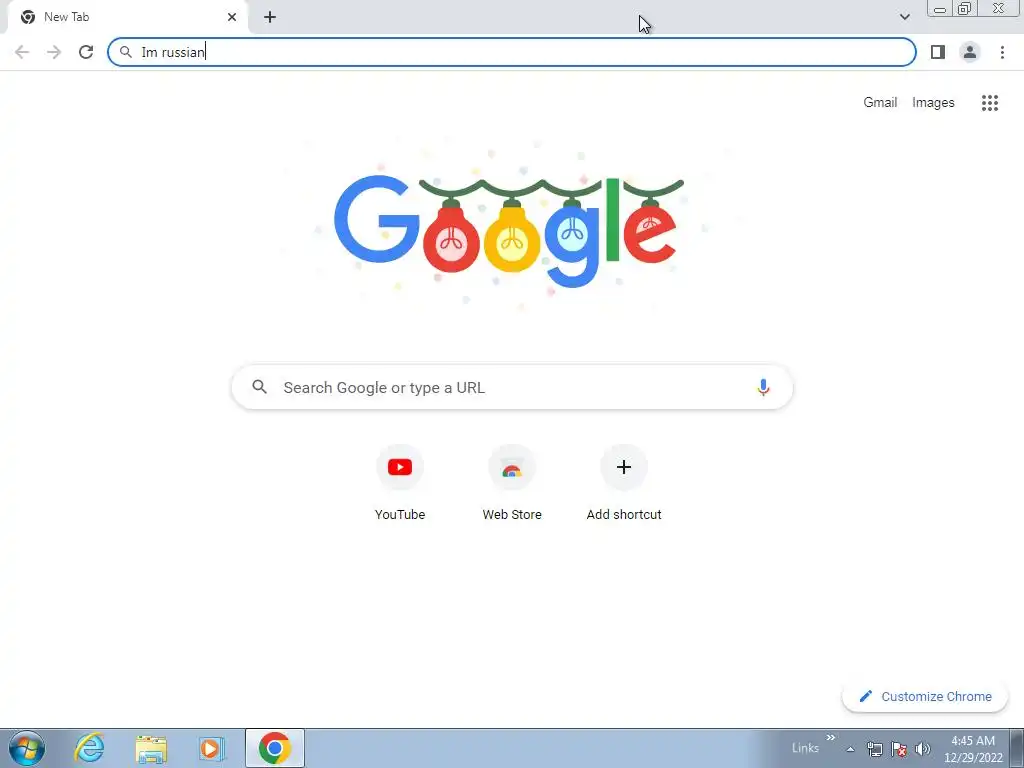The width and height of the screenshot is (1024, 768).
Task: Open Chrome three-dot menu
Action: 1002,52
